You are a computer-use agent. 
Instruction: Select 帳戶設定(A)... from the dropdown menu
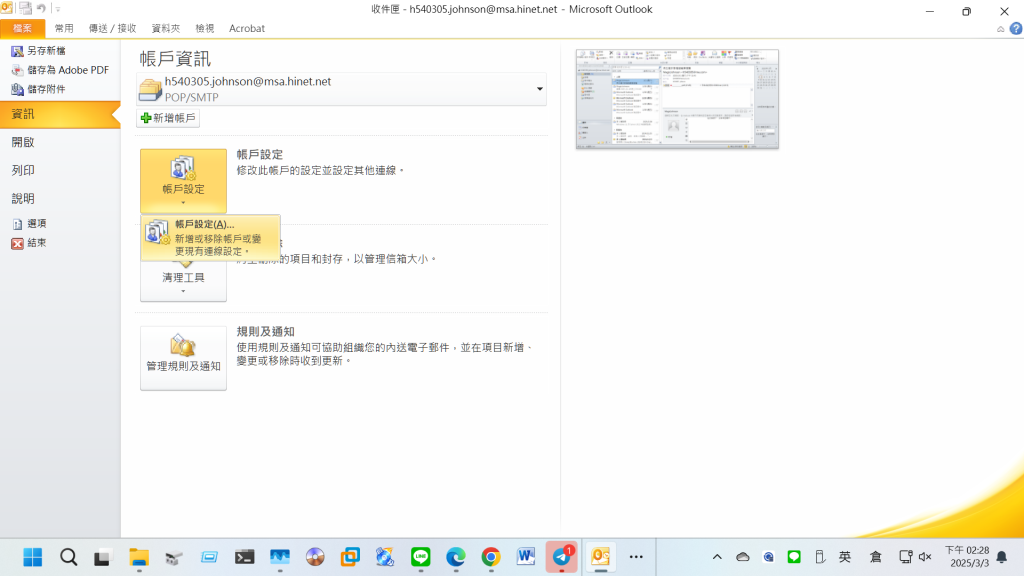[x=204, y=225]
